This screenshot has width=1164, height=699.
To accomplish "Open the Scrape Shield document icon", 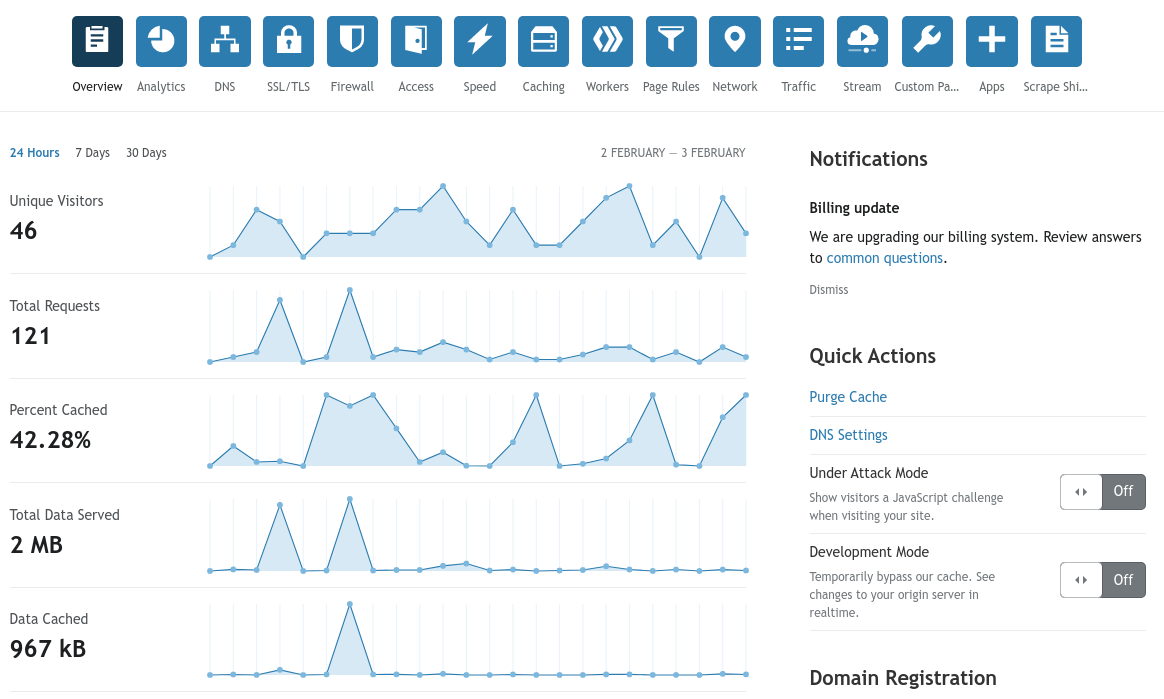I will (x=1056, y=41).
